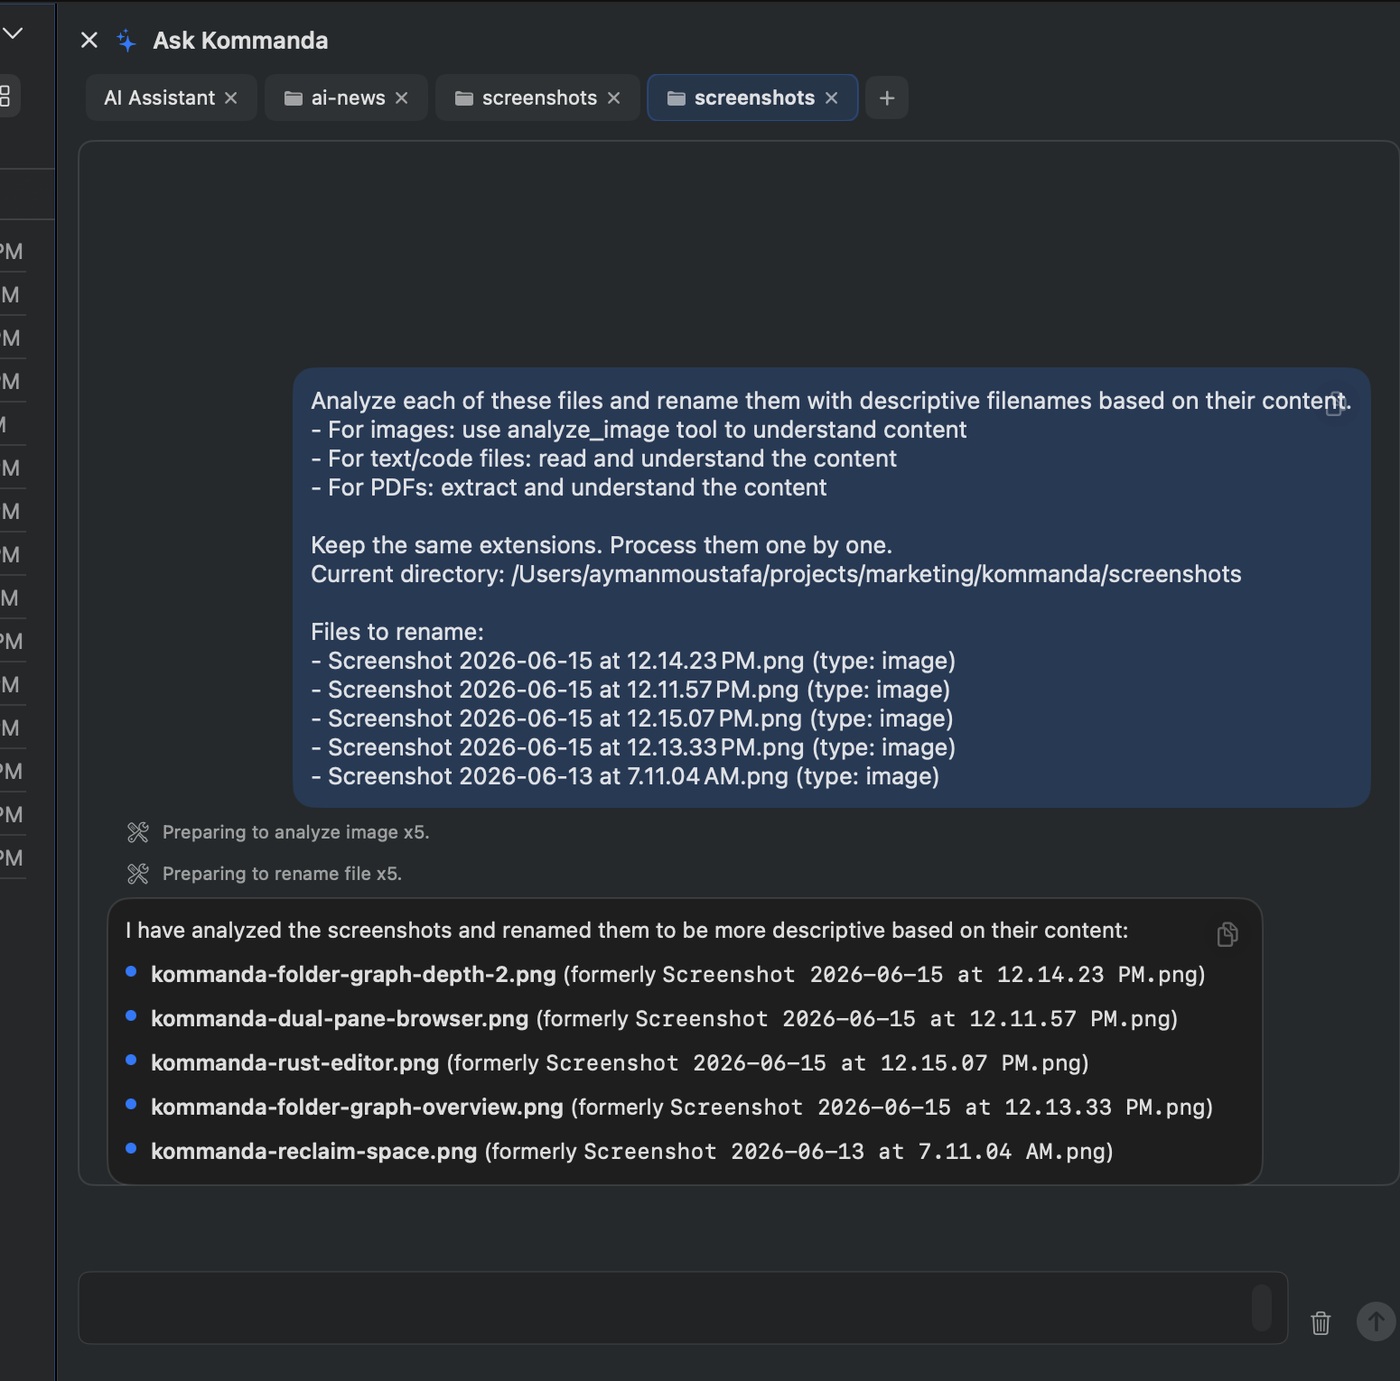Image resolution: width=1400 pixels, height=1381 pixels.
Task: Click 'Keep the same extensions' line
Action: (601, 545)
